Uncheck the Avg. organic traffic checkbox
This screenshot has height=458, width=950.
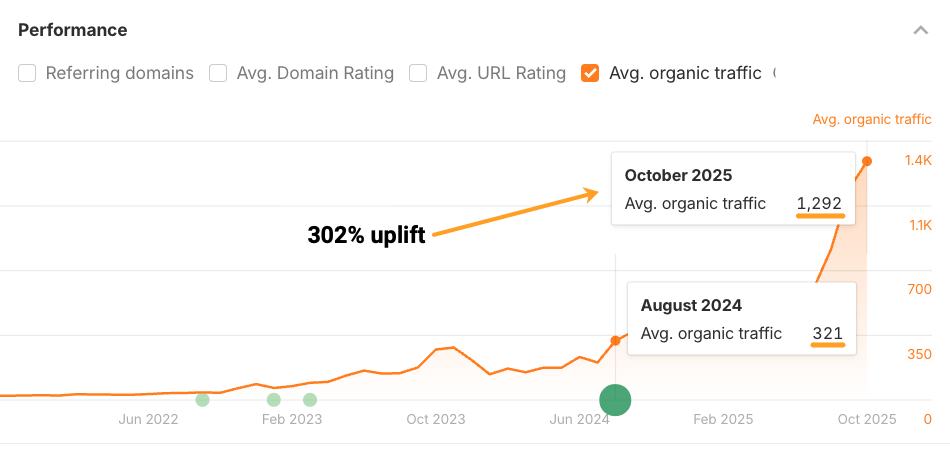click(590, 73)
